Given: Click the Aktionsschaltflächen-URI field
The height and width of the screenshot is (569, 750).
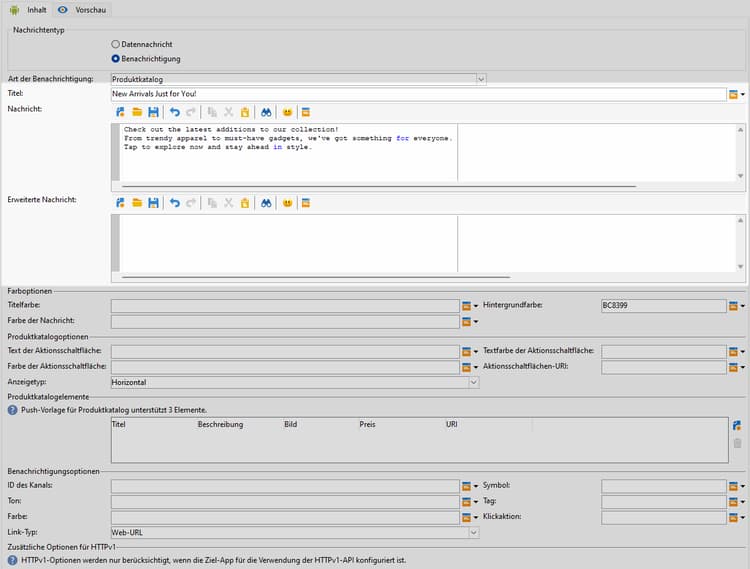Looking at the screenshot, I should tap(664, 367).
